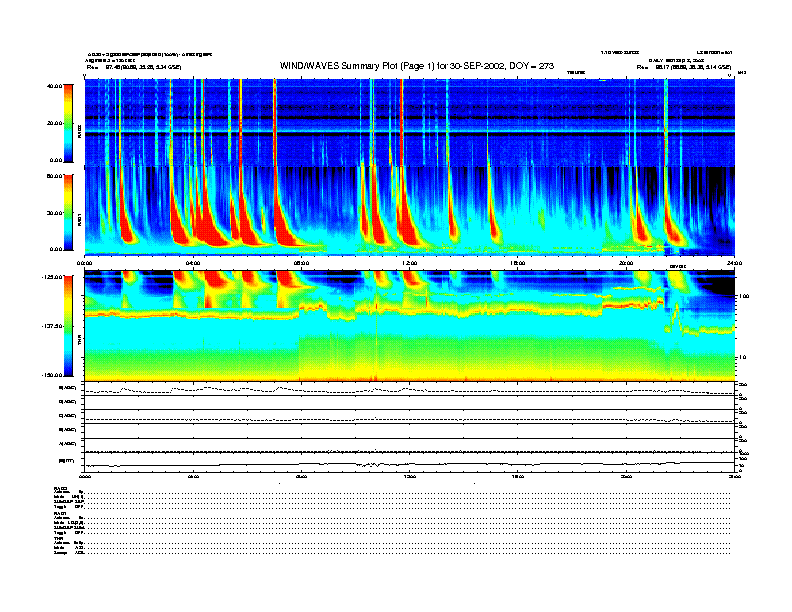Click the 30.00 tick on RAD1 scale
Viewport: 792px width, 612px height.
pos(54,213)
